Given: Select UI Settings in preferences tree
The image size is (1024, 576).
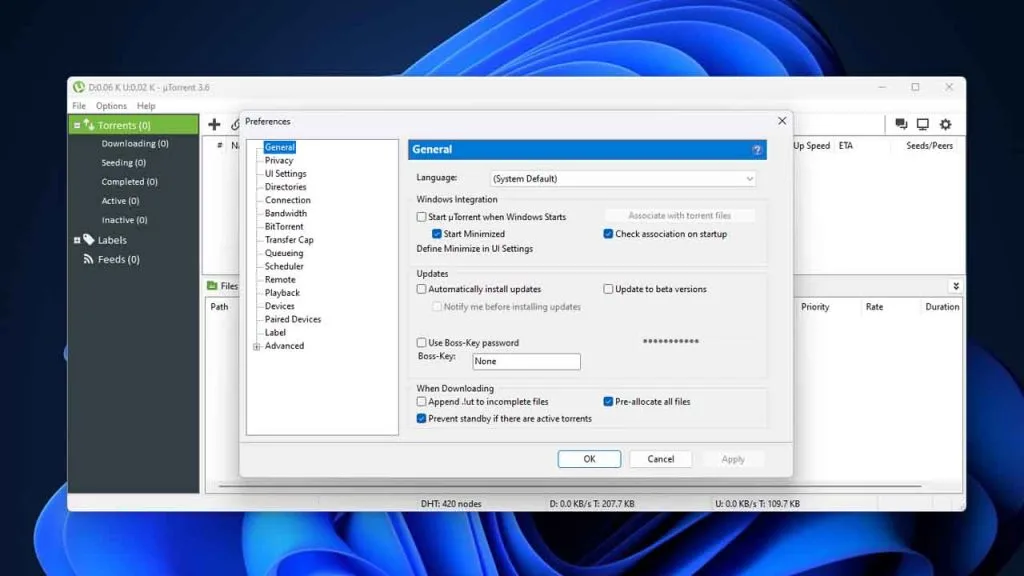Looking at the screenshot, I should click(x=285, y=174).
